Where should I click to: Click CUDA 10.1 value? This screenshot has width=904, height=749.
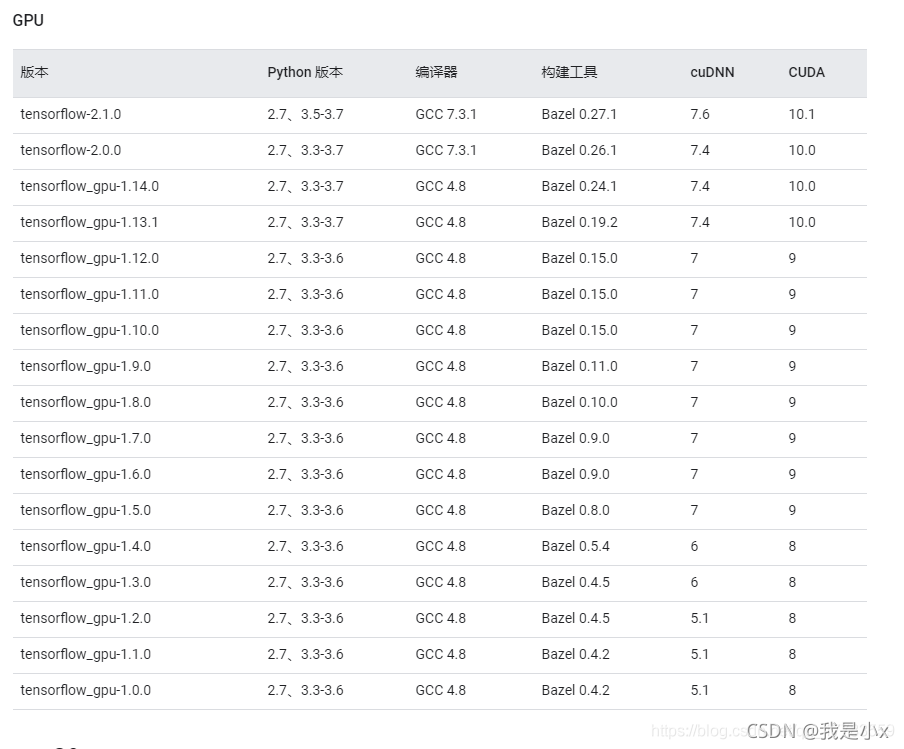[801, 114]
